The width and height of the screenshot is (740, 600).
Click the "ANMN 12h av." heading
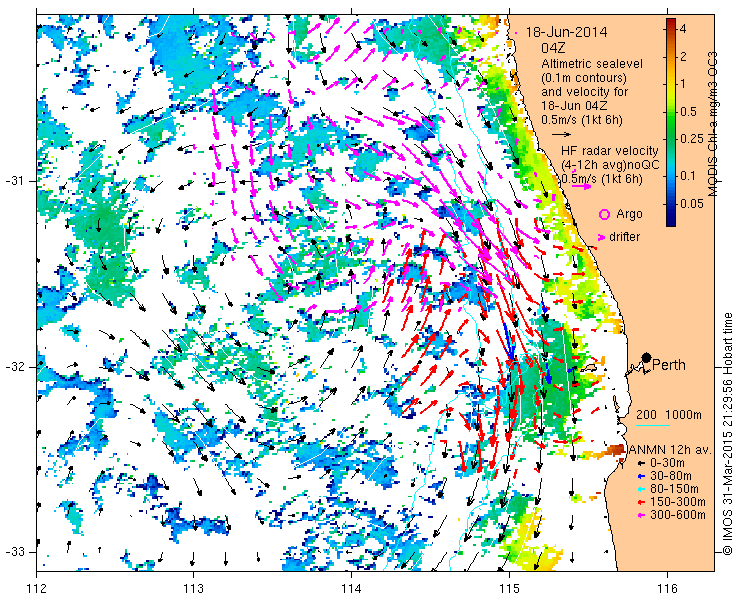point(672,450)
